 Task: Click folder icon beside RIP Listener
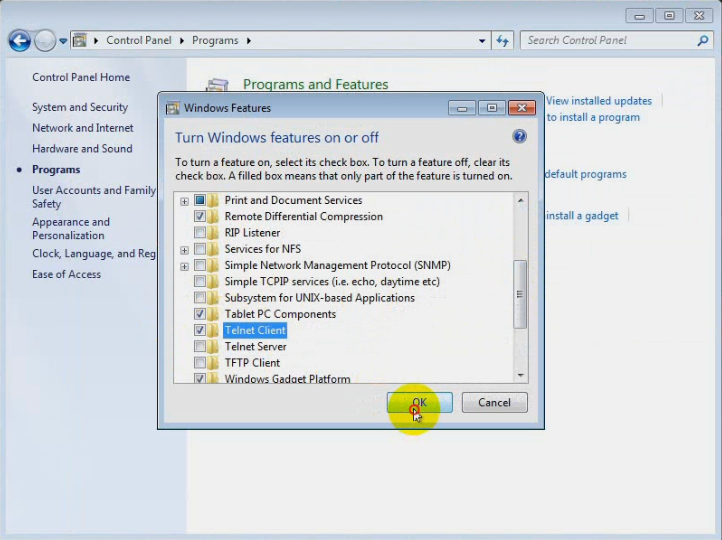(x=213, y=232)
